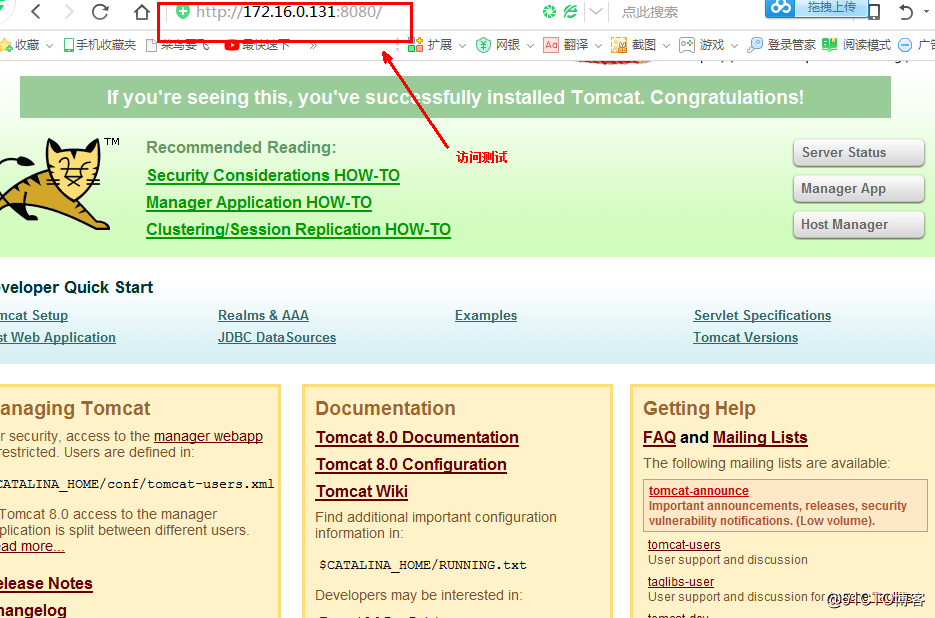Expand the 收藏 dropdown arrow

[x=49, y=45]
